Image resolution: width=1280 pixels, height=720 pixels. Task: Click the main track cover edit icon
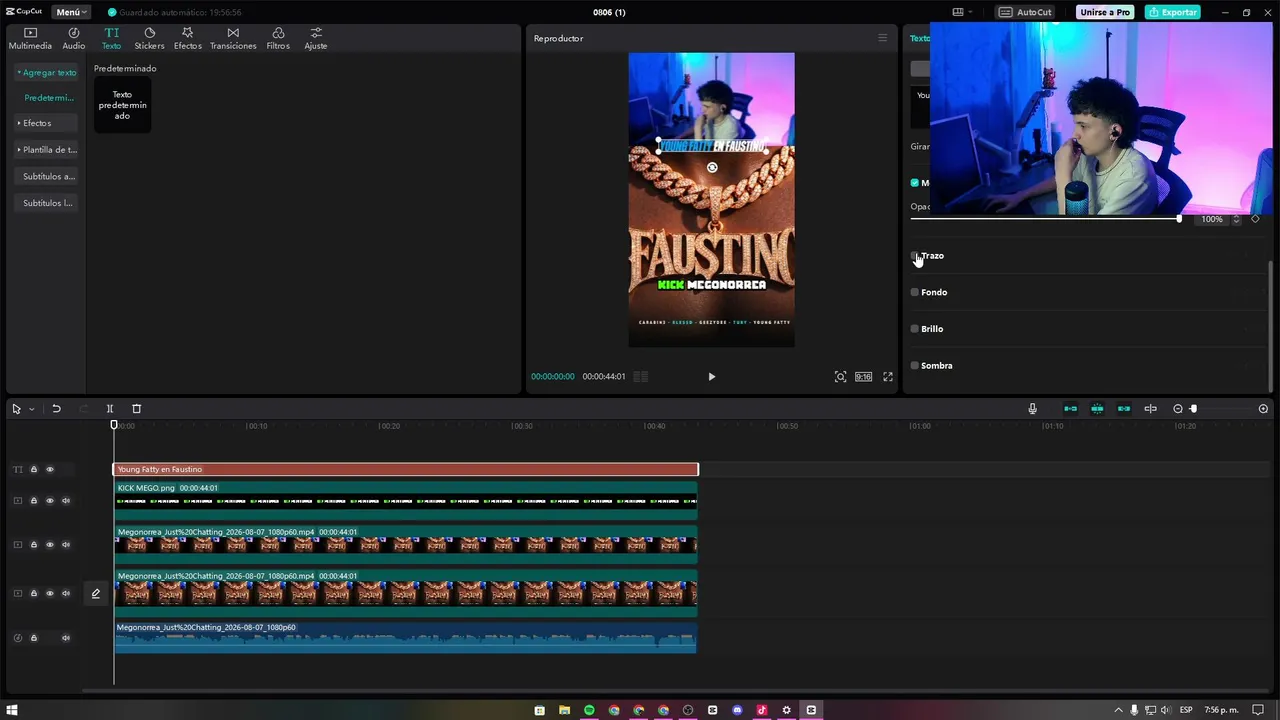pos(96,594)
